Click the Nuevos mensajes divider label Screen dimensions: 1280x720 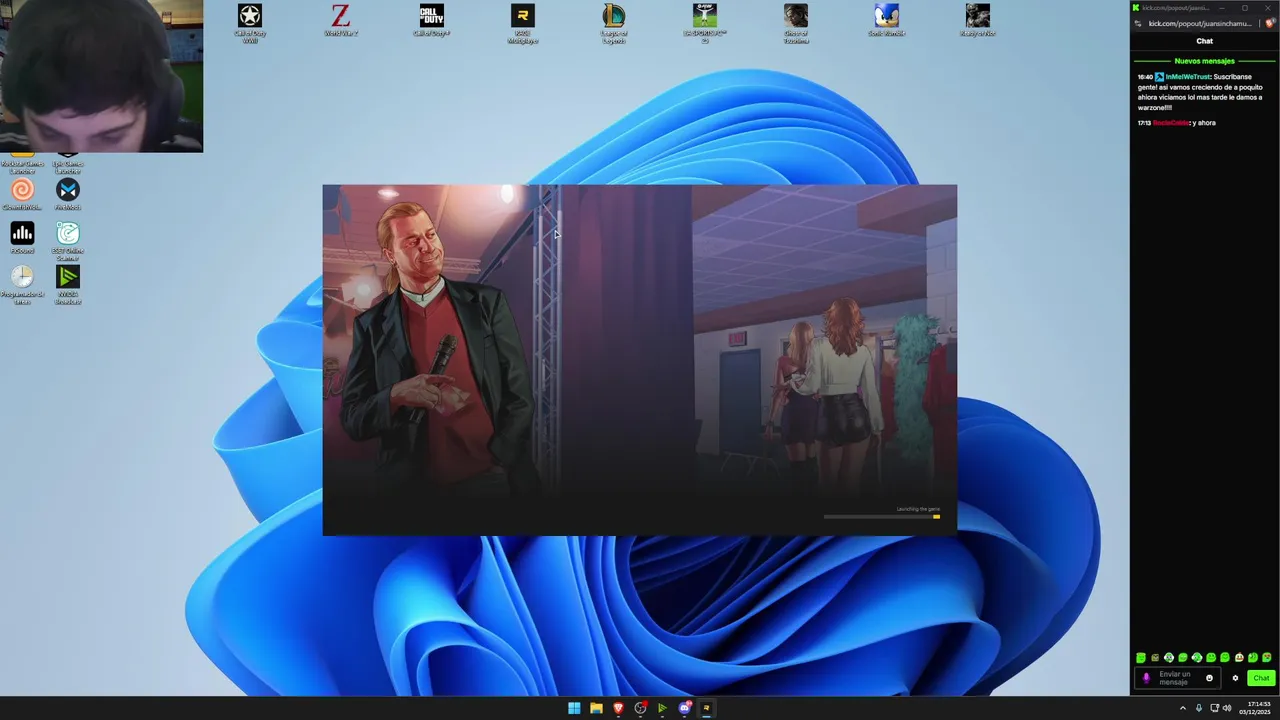click(x=1204, y=61)
